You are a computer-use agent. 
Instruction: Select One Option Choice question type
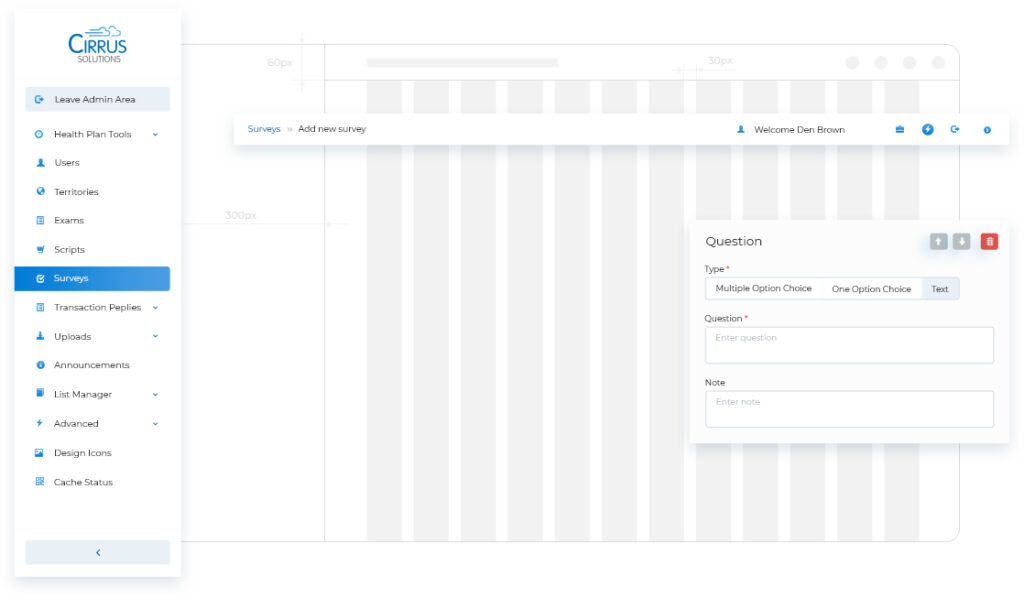pyautogui.click(x=871, y=289)
